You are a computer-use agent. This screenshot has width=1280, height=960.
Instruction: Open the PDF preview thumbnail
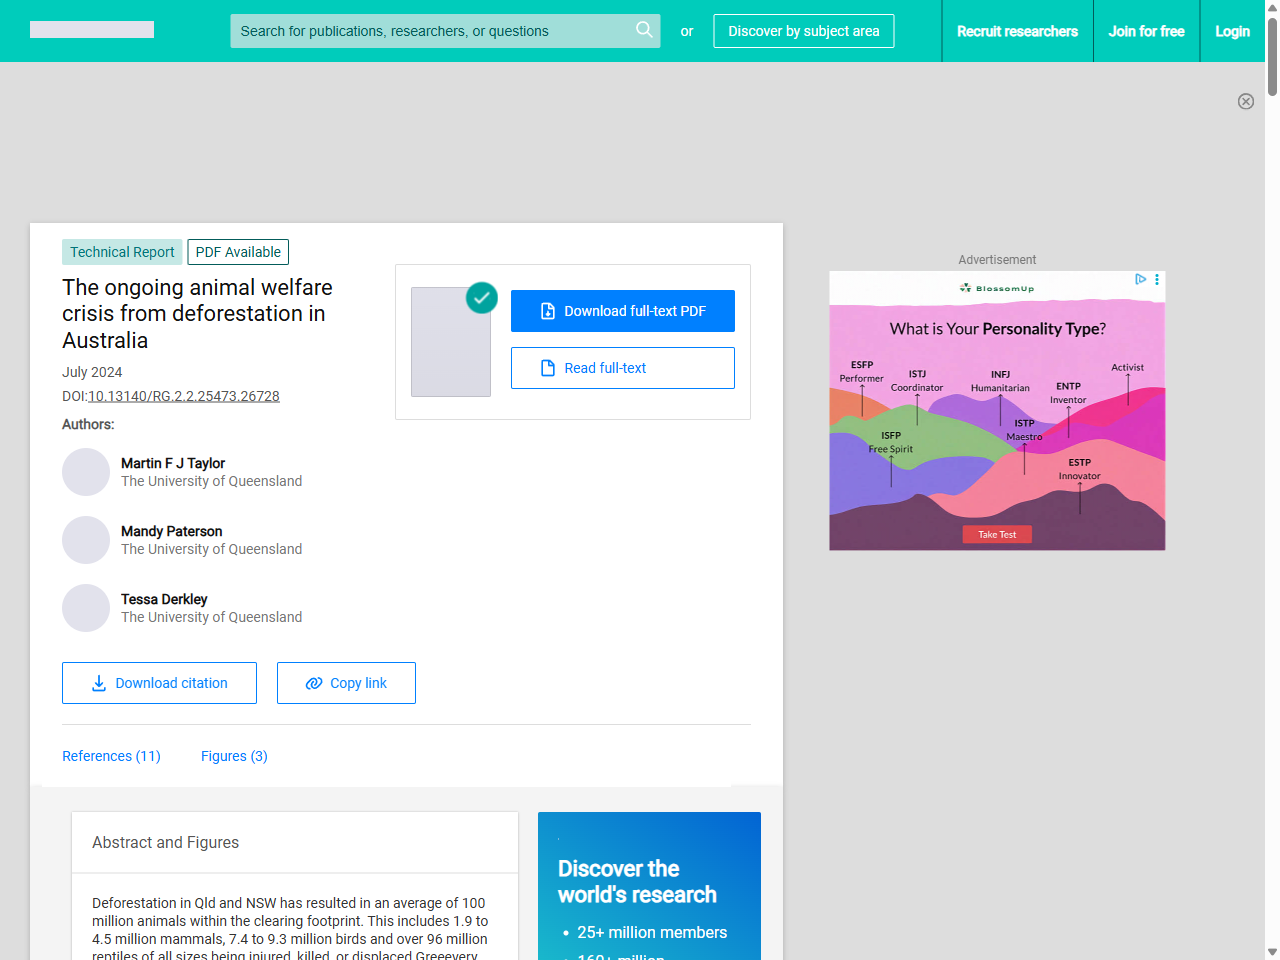click(x=451, y=342)
